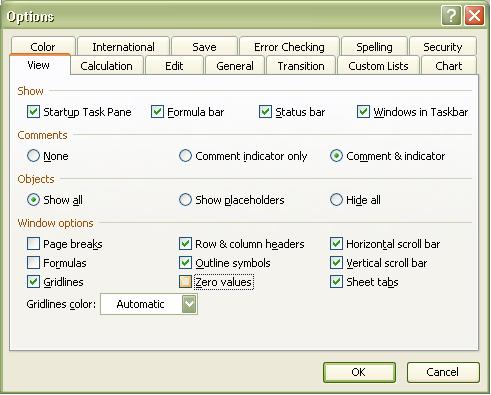
Task: Open the International tab
Action: coord(123,47)
